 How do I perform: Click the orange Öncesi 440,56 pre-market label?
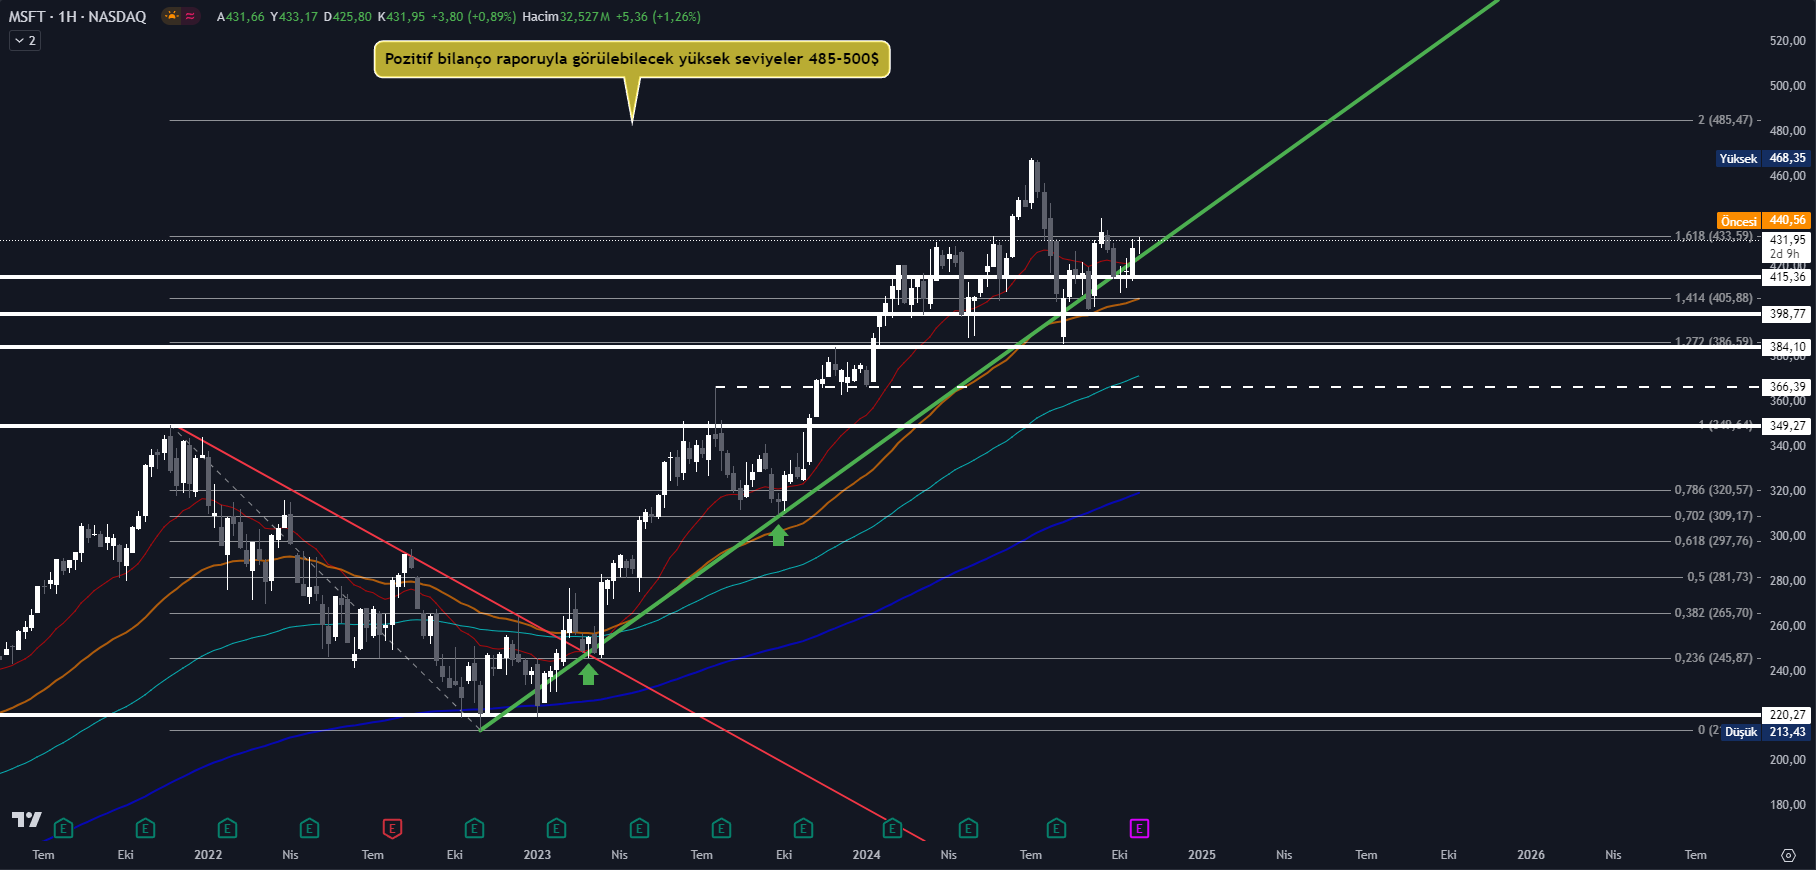[x=1763, y=221]
